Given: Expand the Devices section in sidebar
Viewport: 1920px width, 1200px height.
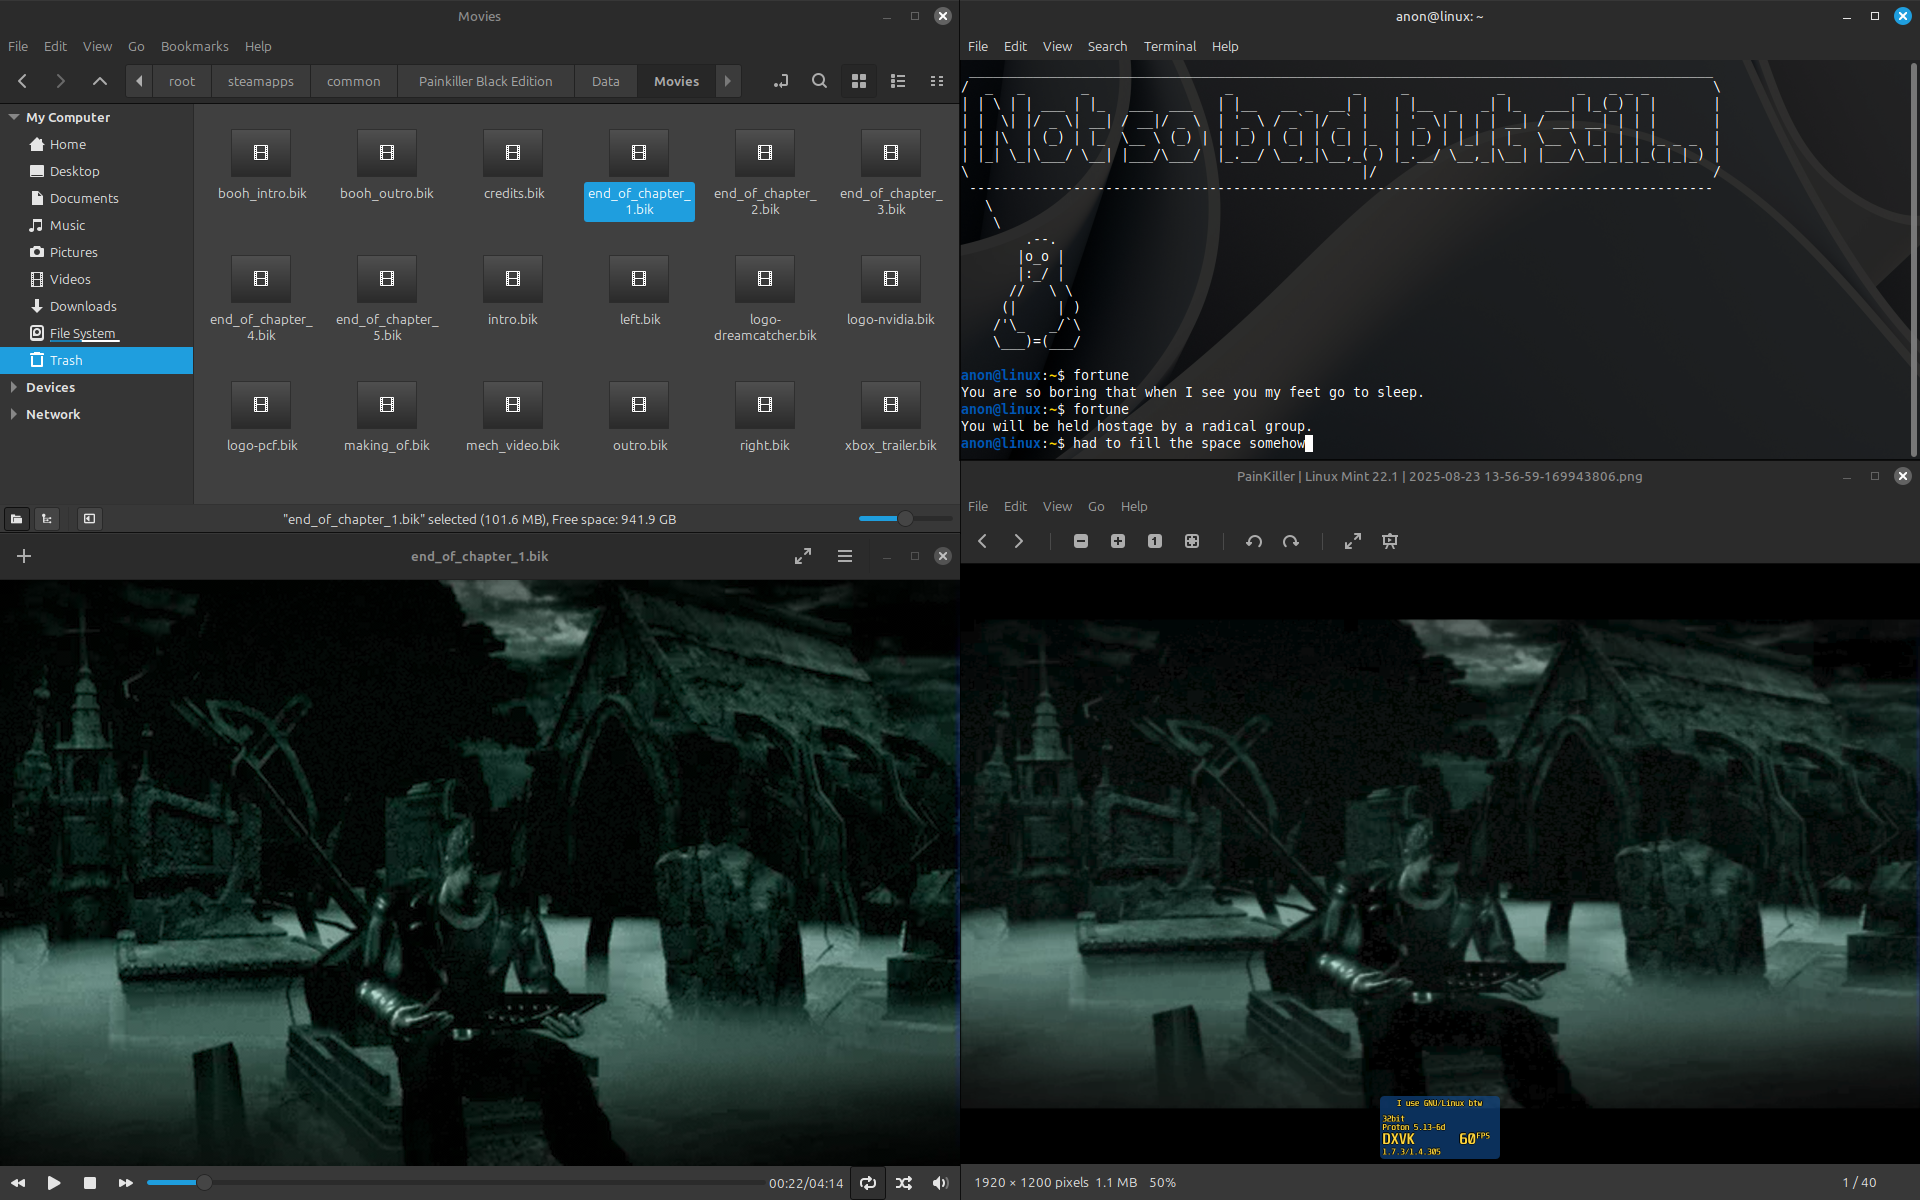Looking at the screenshot, I should tap(13, 387).
